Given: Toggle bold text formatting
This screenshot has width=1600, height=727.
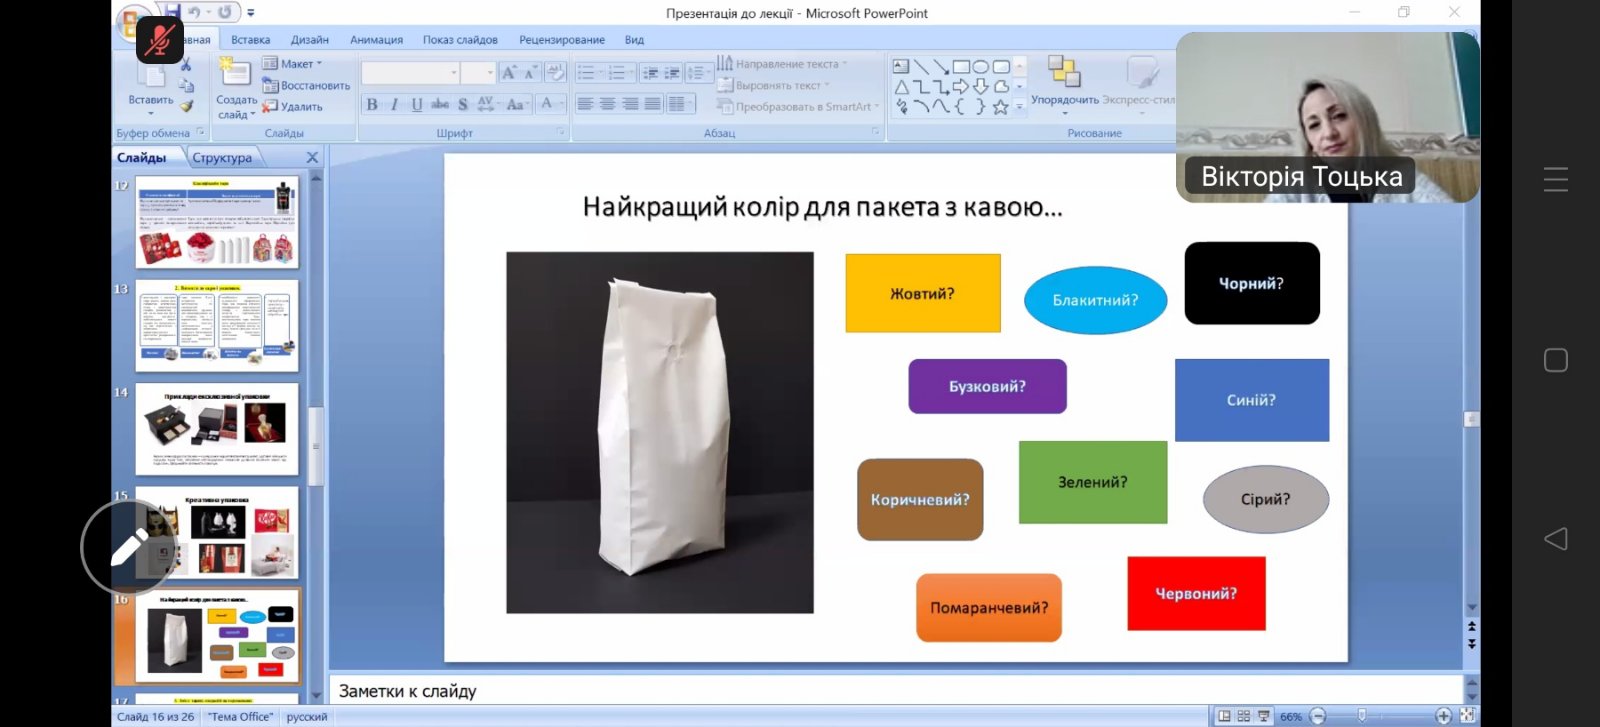Looking at the screenshot, I should pyautogui.click(x=372, y=104).
